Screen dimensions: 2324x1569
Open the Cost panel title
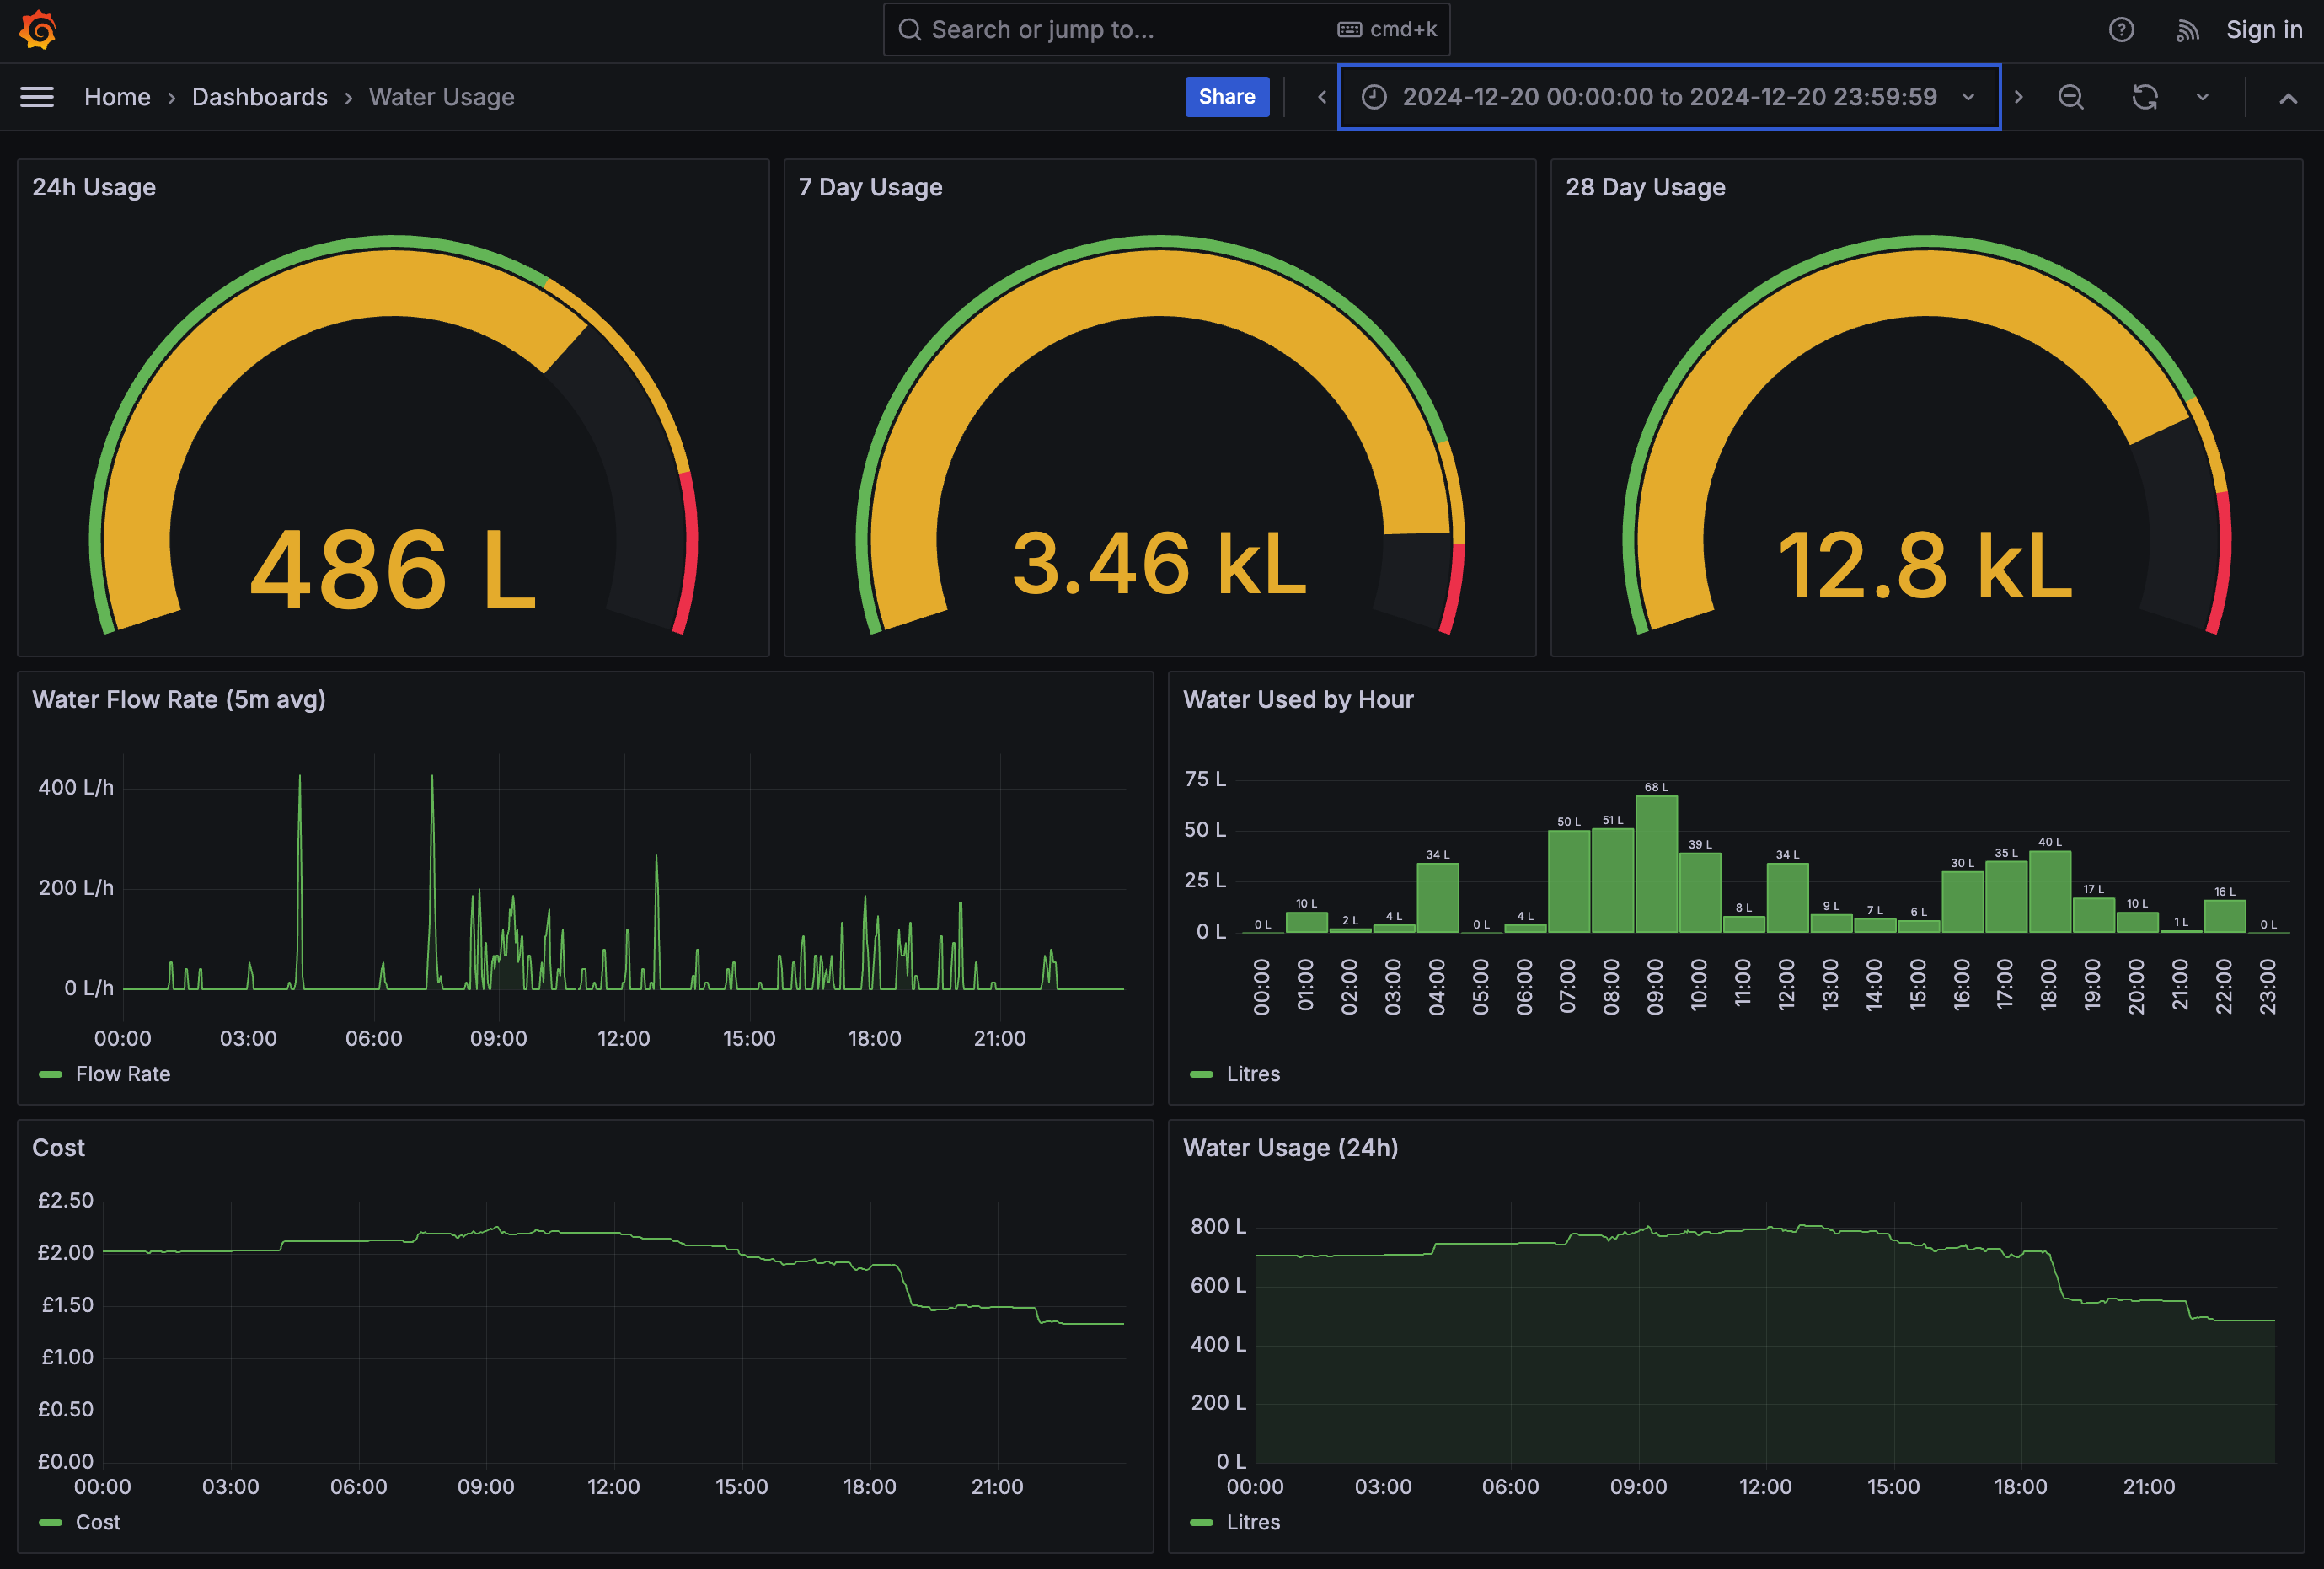(x=58, y=1147)
